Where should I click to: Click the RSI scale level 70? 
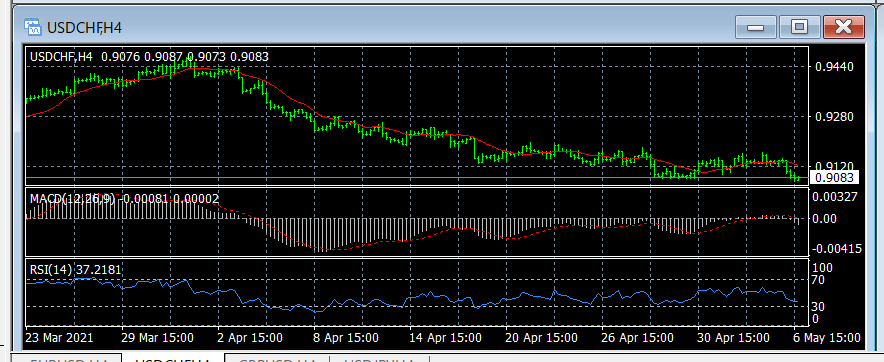818,280
